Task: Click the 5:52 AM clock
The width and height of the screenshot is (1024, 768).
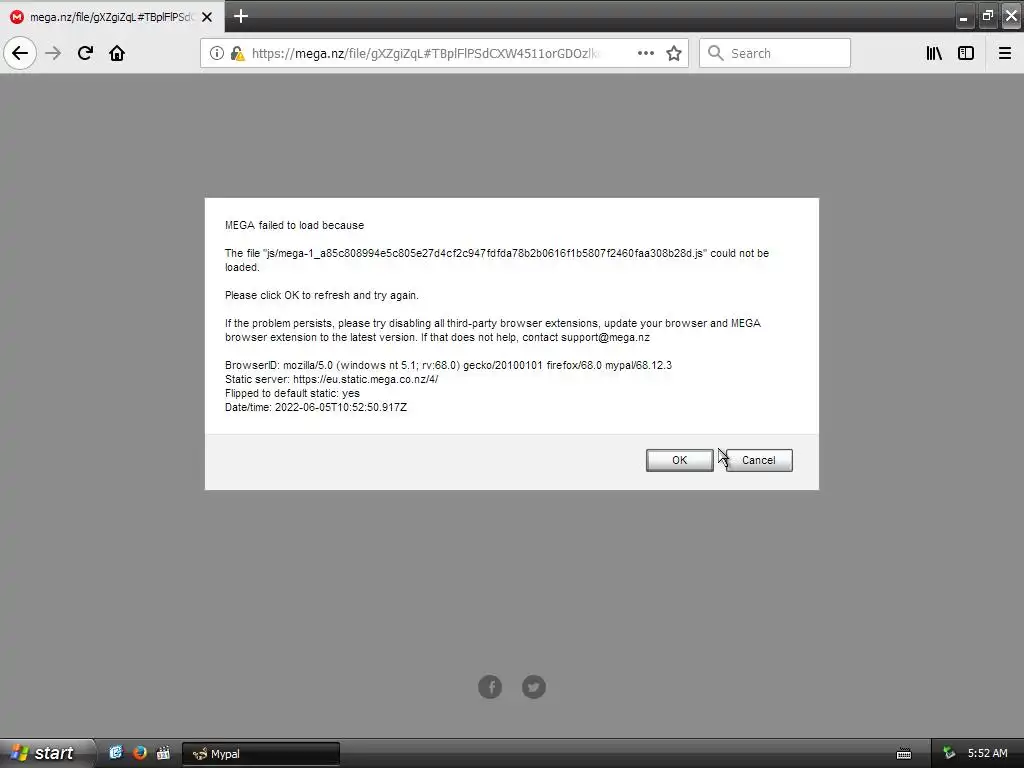Action: pos(987,753)
